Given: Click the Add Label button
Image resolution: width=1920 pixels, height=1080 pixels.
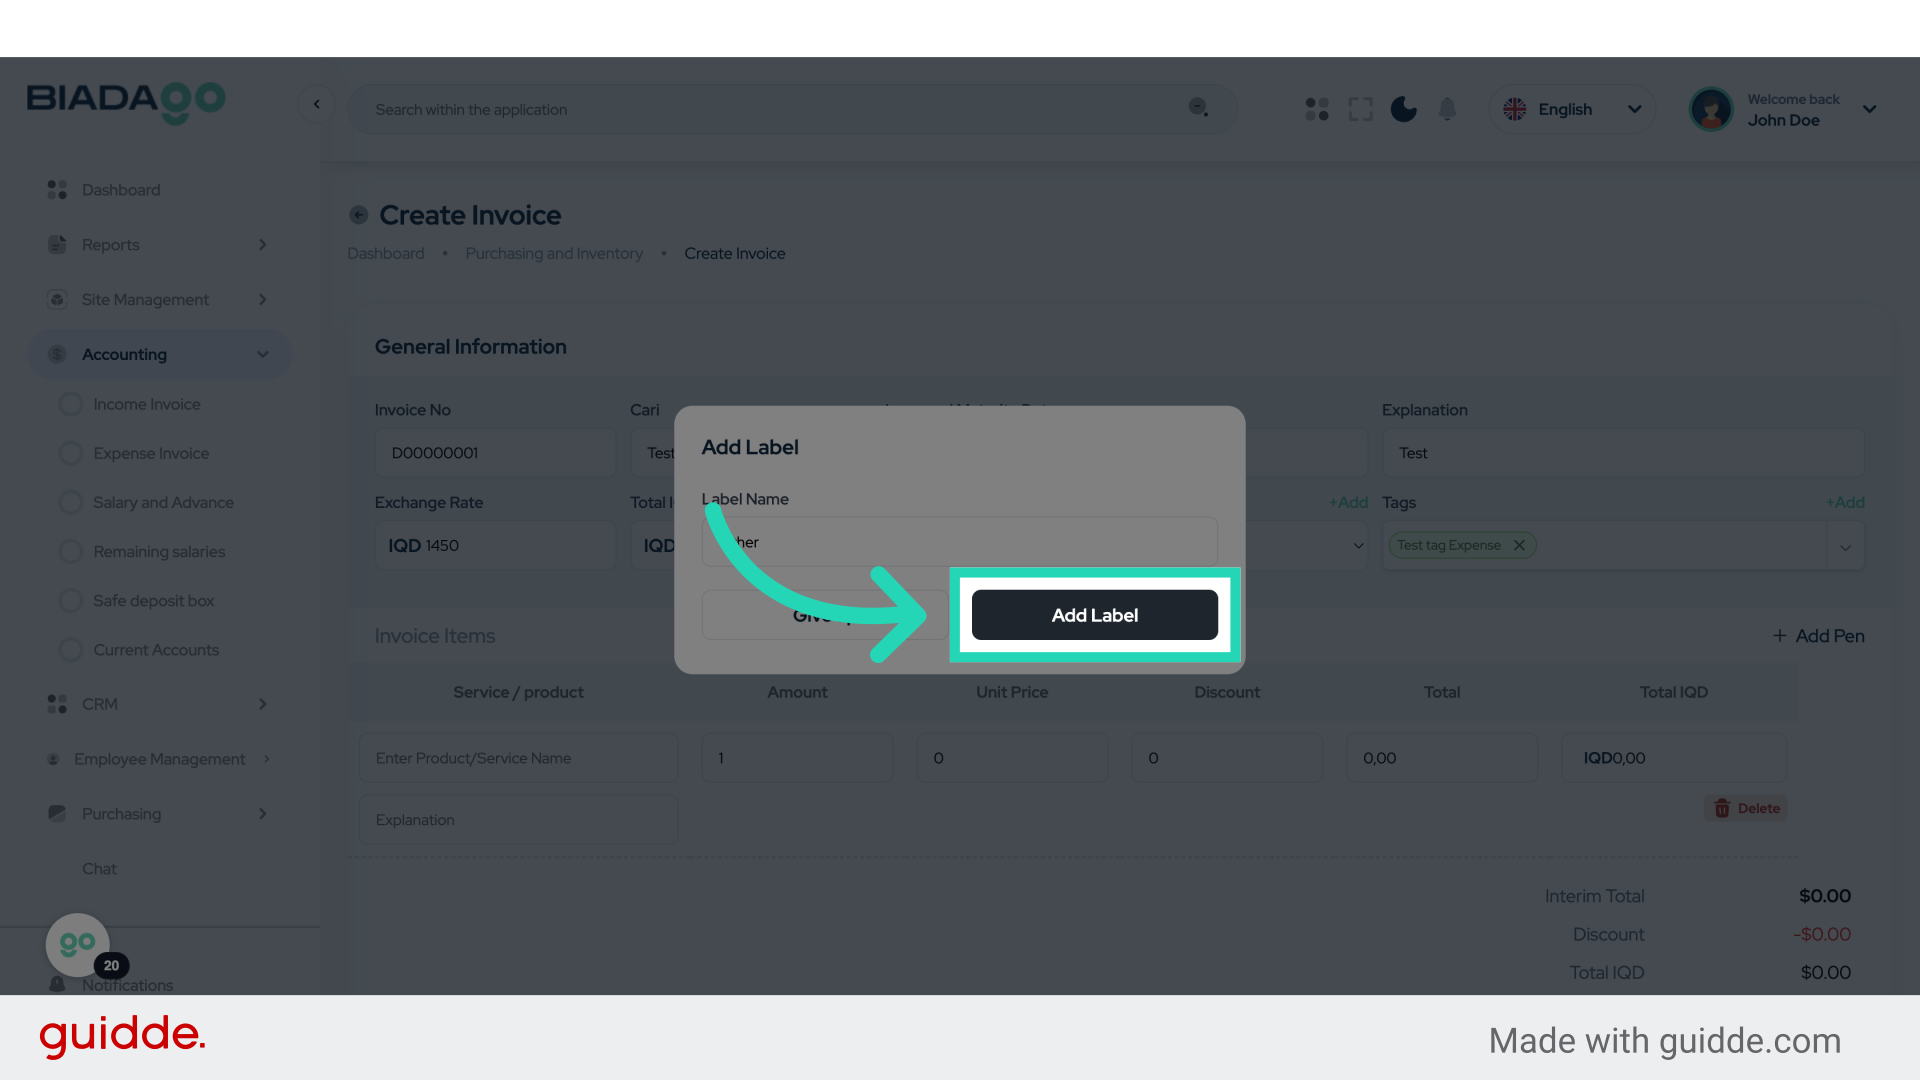Looking at the screenshot, I should point(1094,615).
